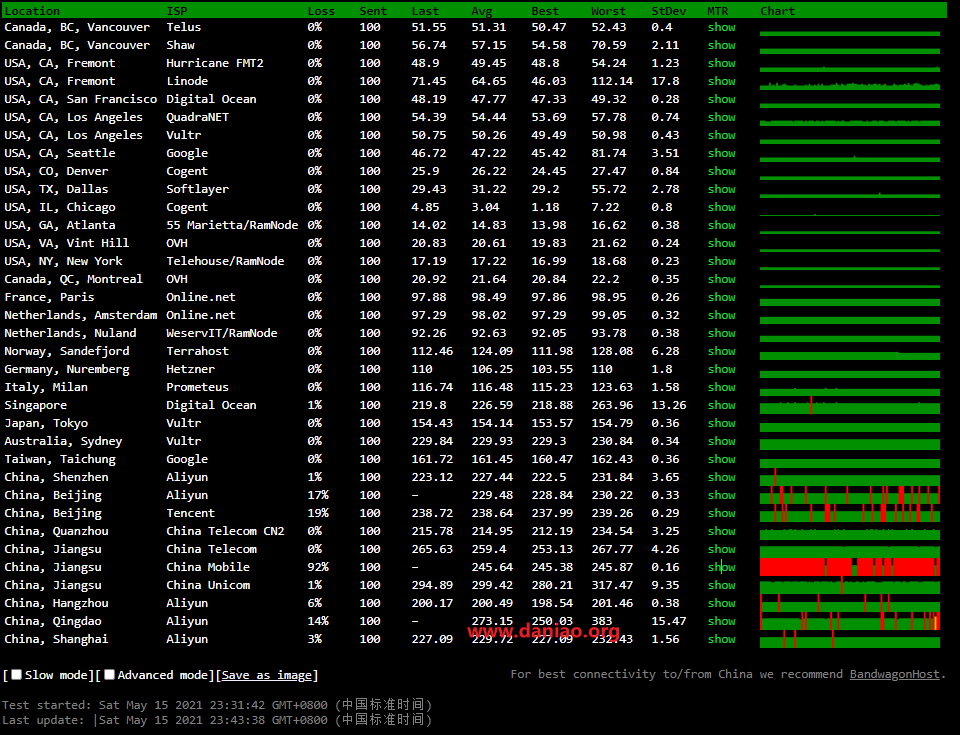
Task: Click the location text "Netherlands, Nuland"
Action: click(70, 333)
